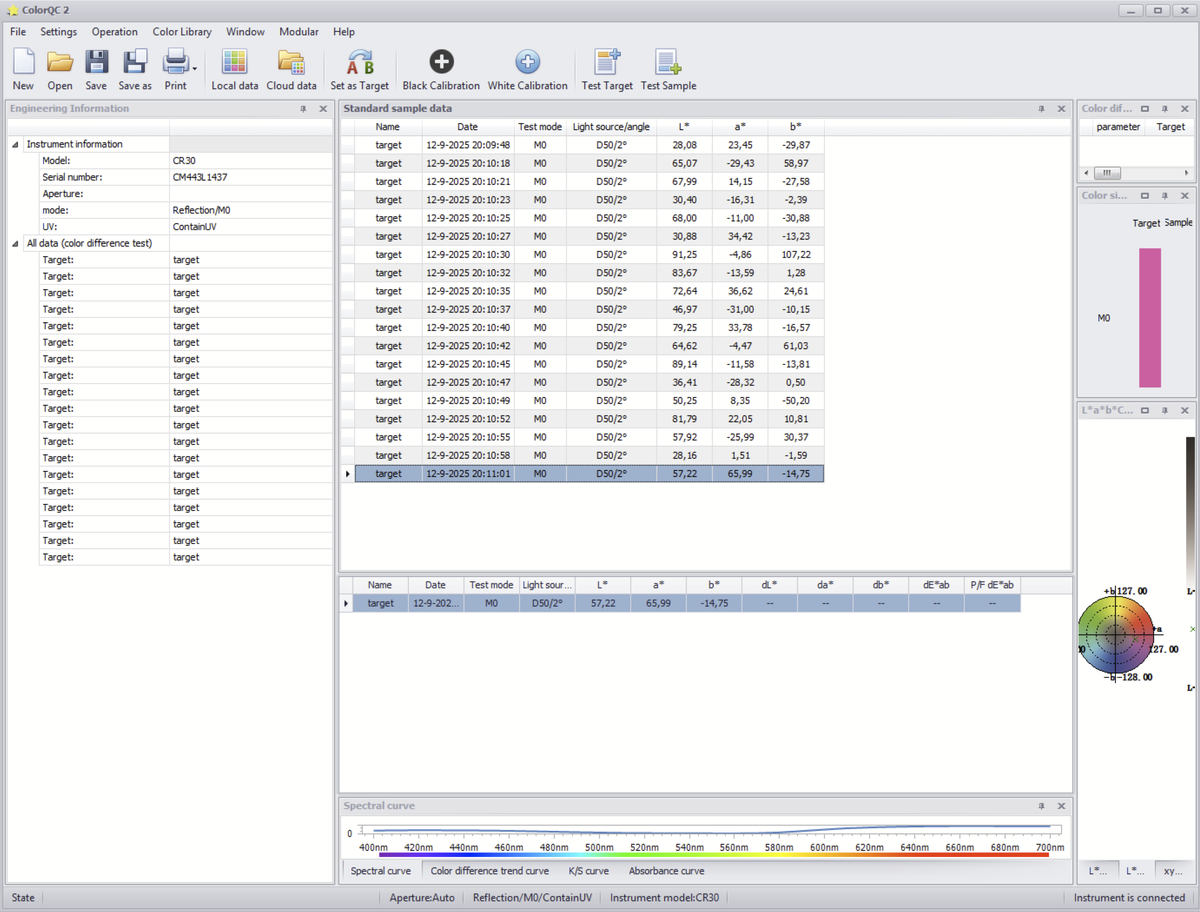Click the left arrow of Color dif... scrollbar
Image resolution: width=1200 pixels, height=912 pixels.
coord(1087,172)
